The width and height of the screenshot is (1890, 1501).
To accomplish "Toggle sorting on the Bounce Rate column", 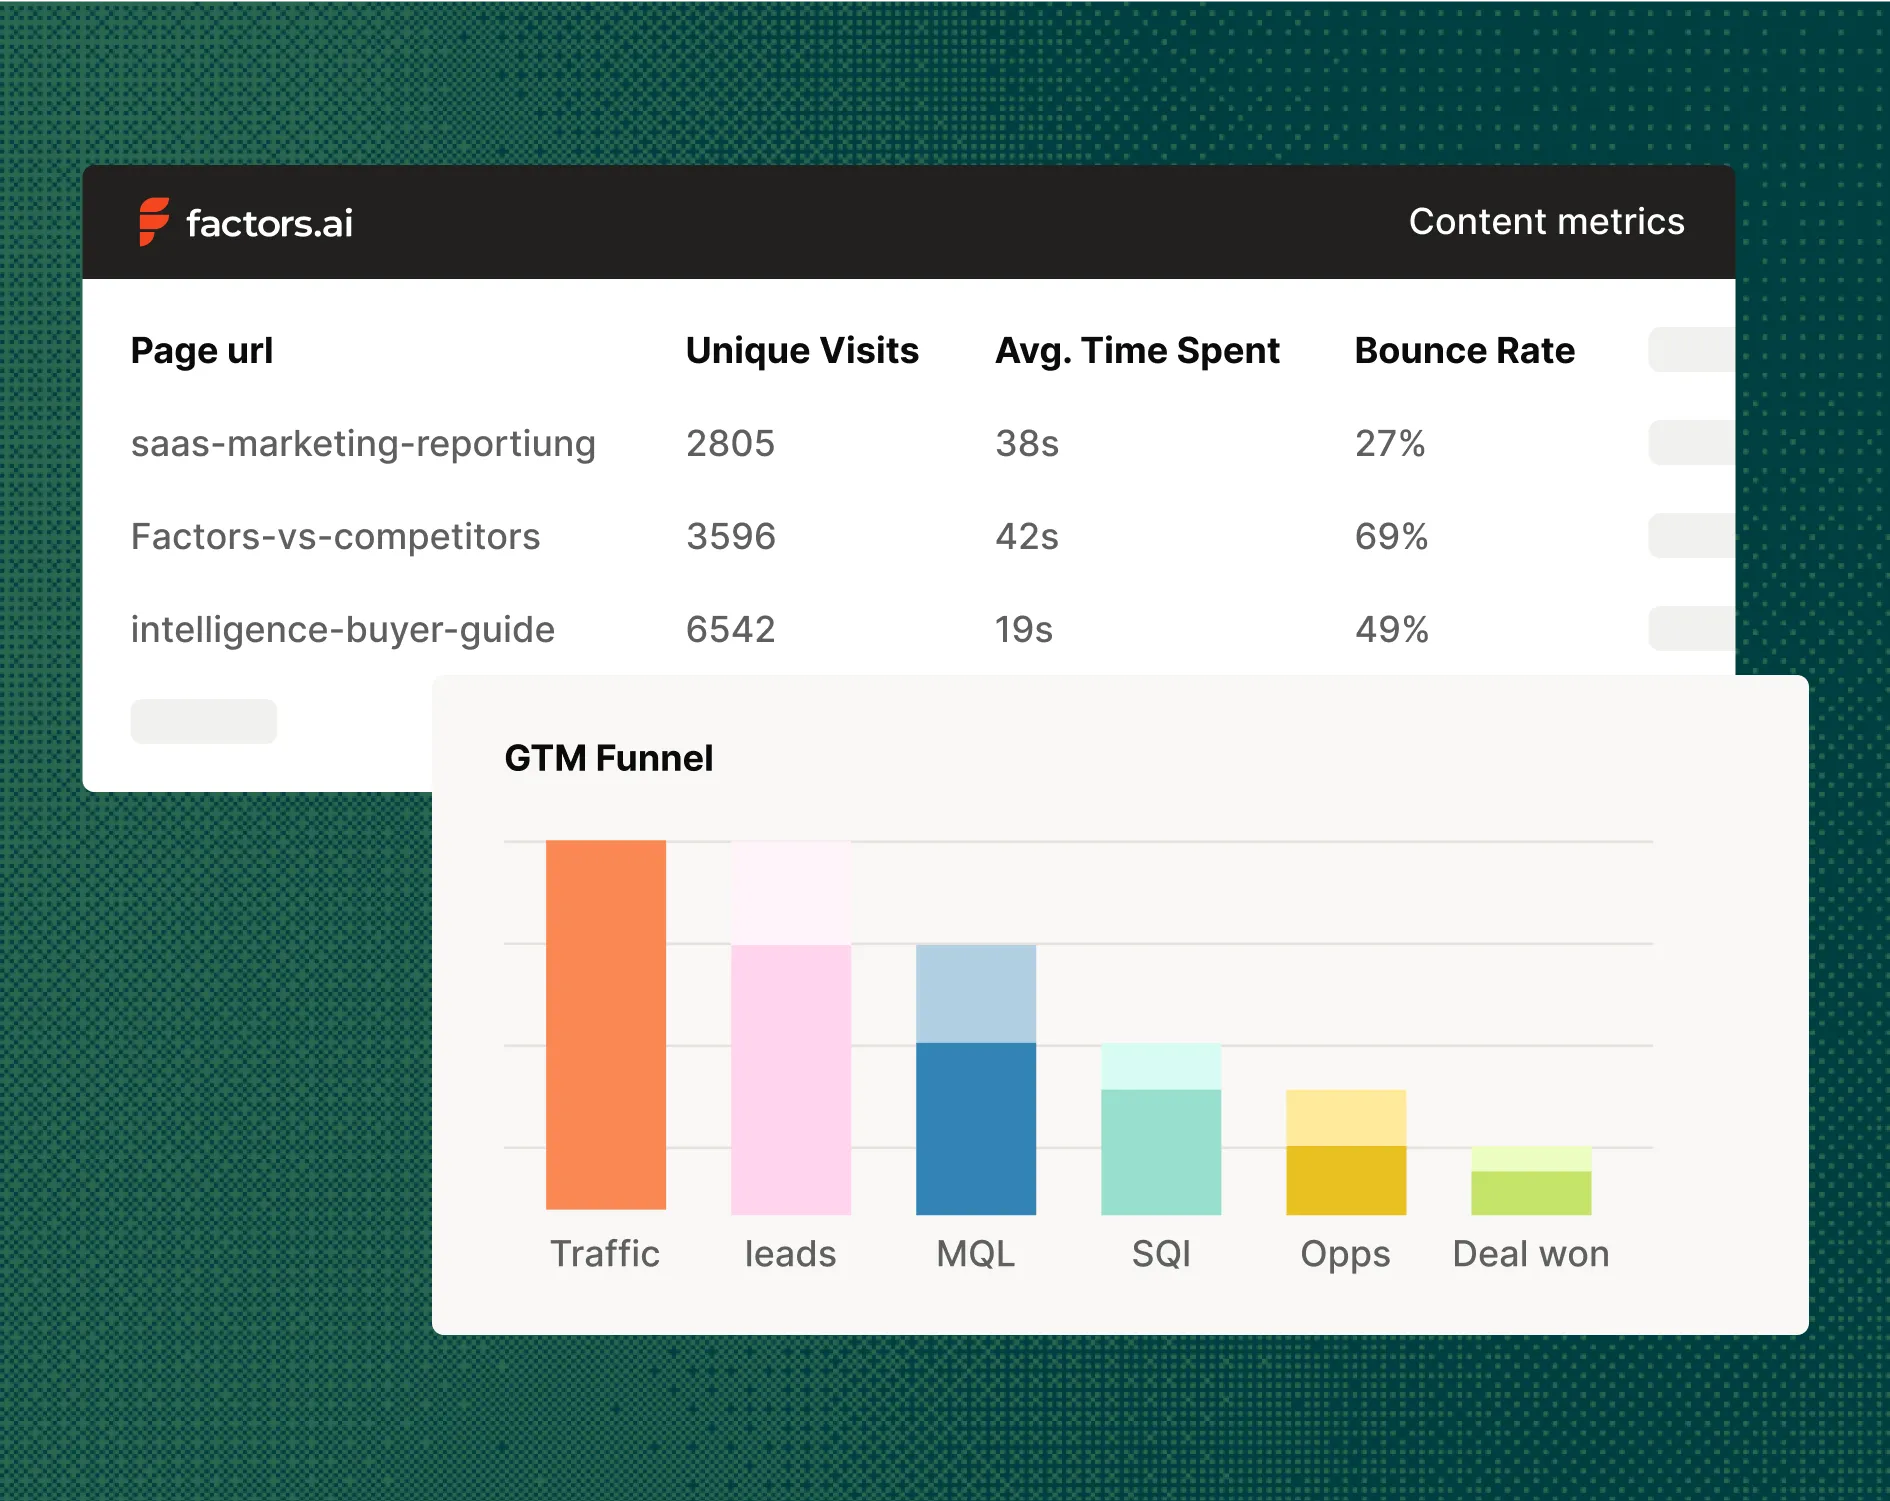I will click(1464, 350).
